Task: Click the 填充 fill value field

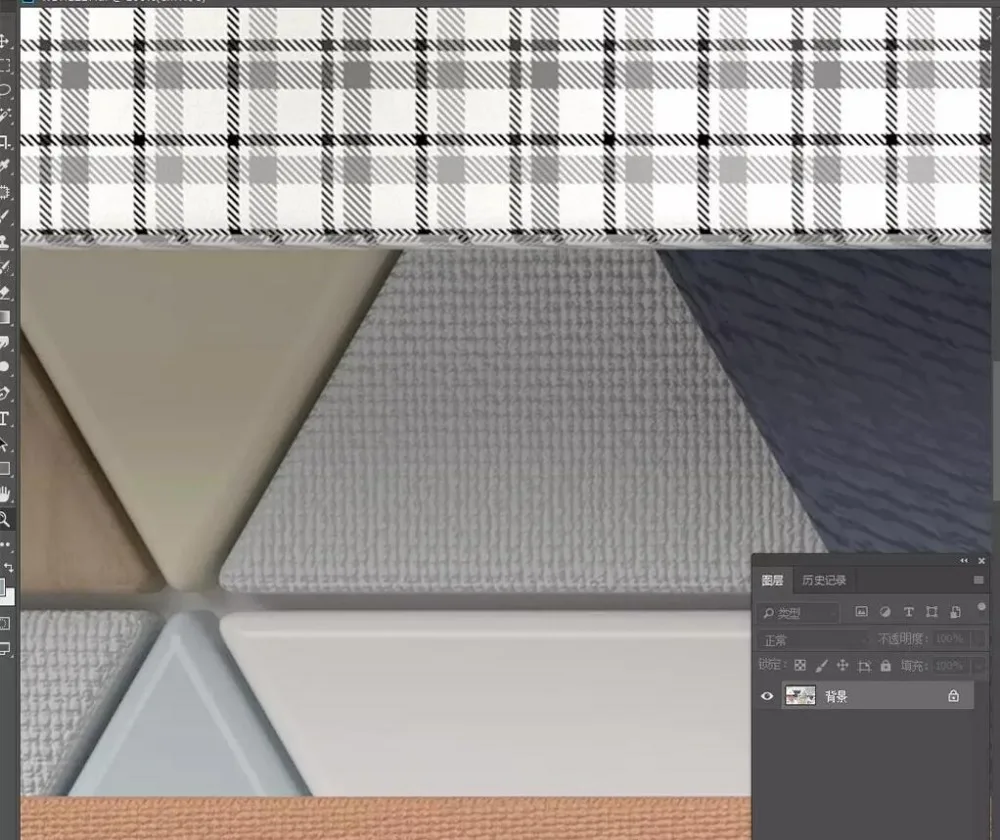Action: tap(950, 666)
